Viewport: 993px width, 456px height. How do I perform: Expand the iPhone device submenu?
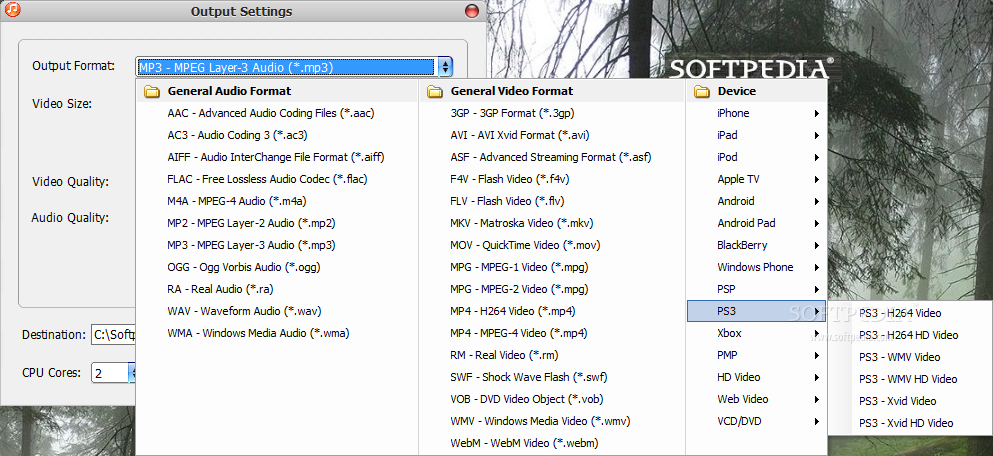[x=757, y=113]
